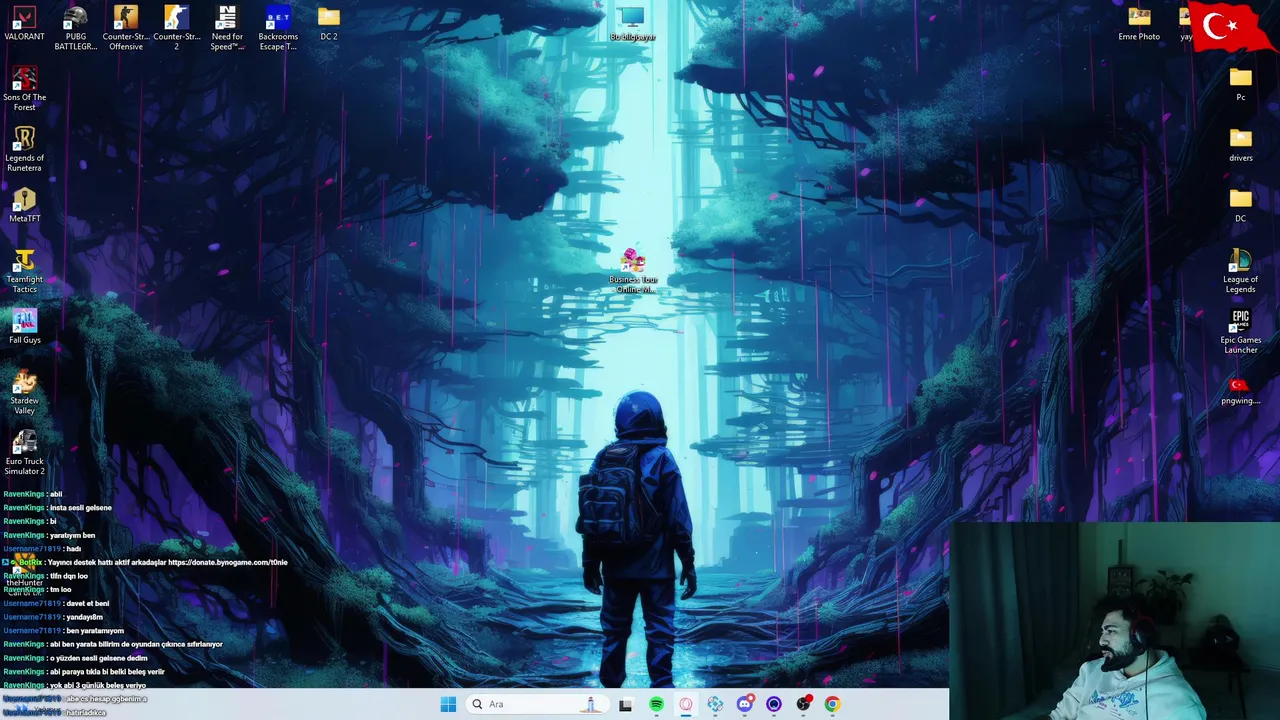
Task: Open OBS Studio from the taskbar
Action: click(x=803, y=704)
